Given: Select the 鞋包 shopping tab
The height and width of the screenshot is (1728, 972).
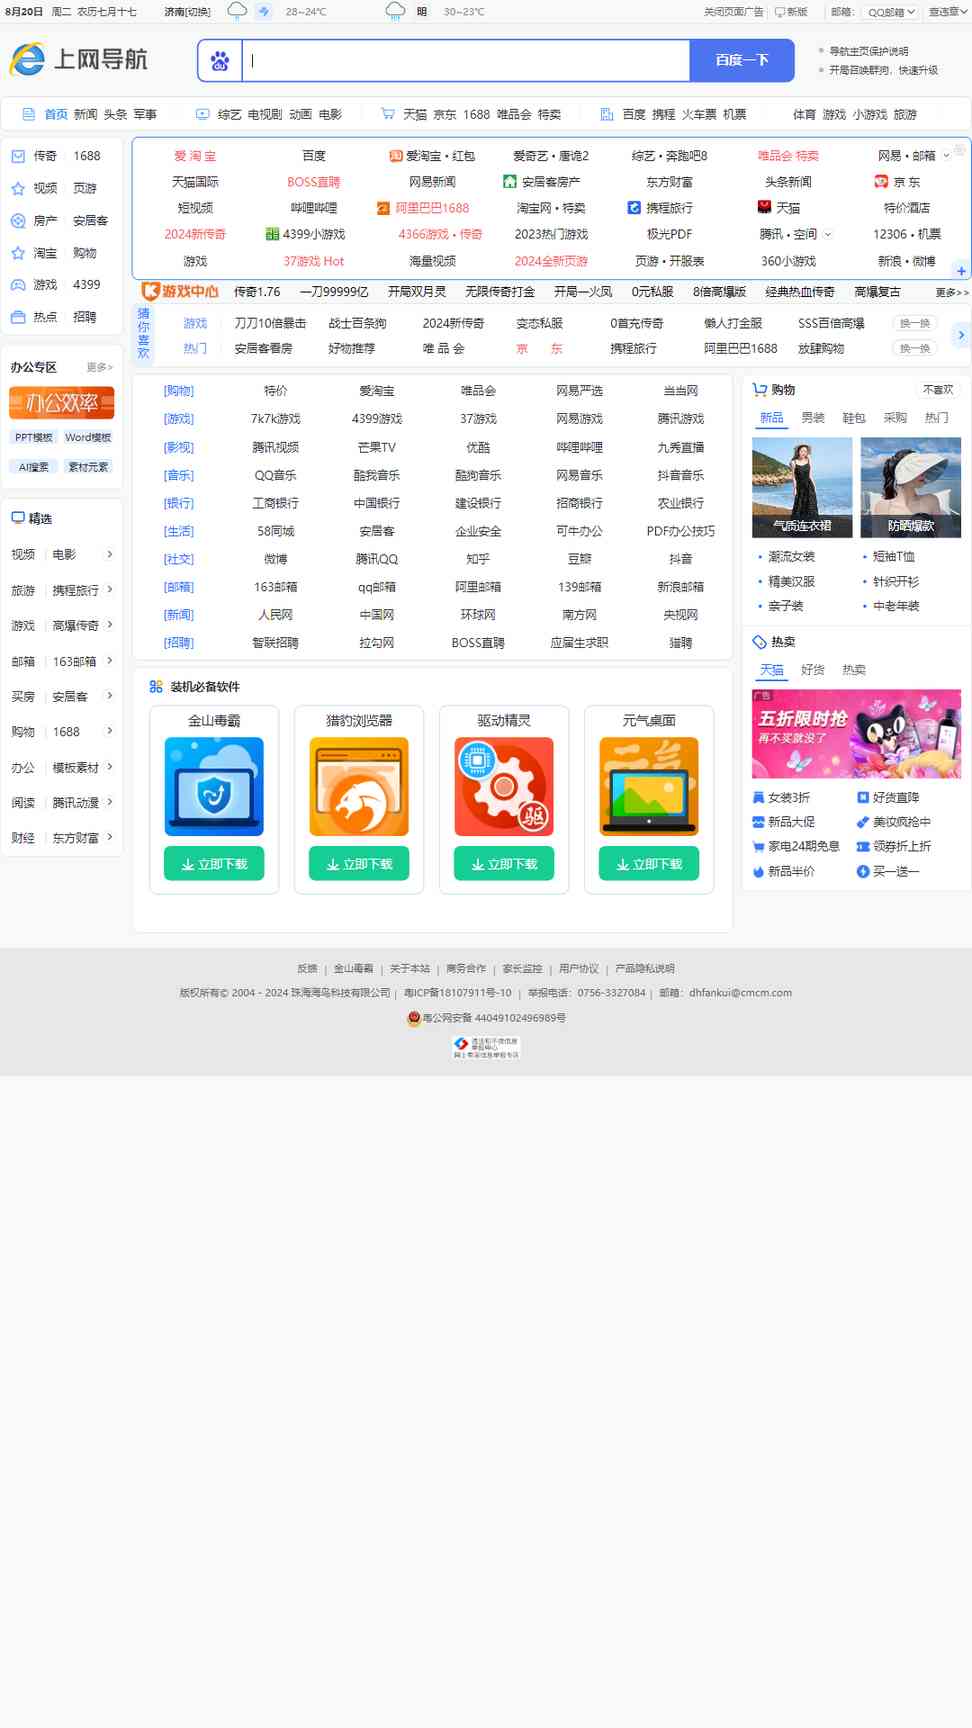Looking at the screenshot, I should tap(854, 418).
